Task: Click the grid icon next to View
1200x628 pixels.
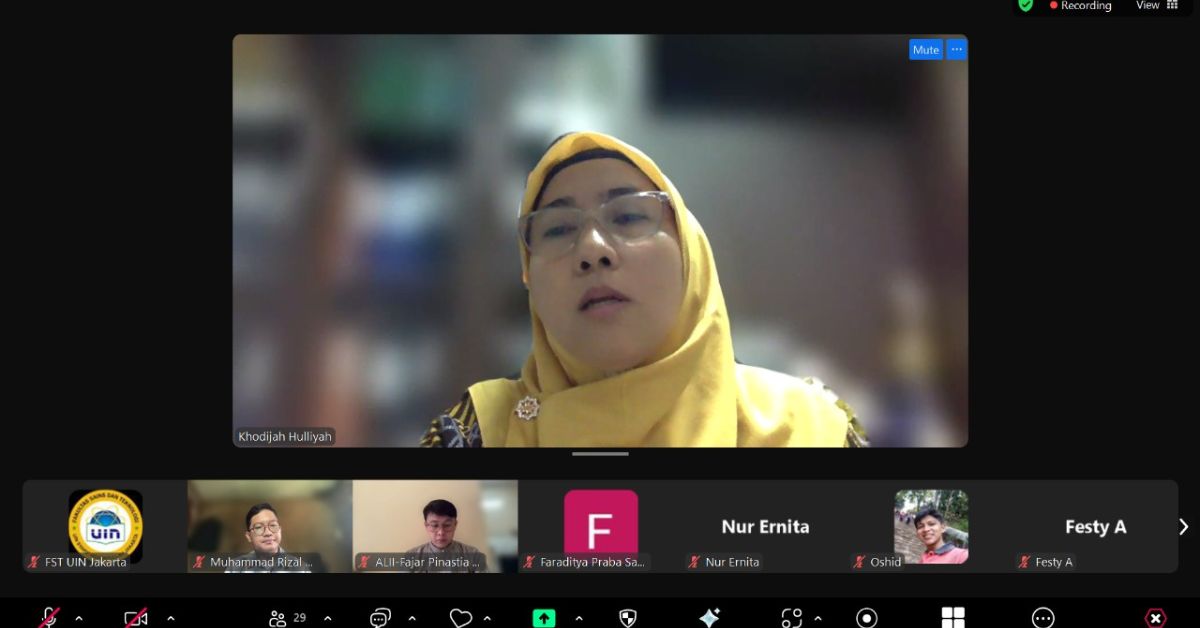Action: tap(1173, 5)
